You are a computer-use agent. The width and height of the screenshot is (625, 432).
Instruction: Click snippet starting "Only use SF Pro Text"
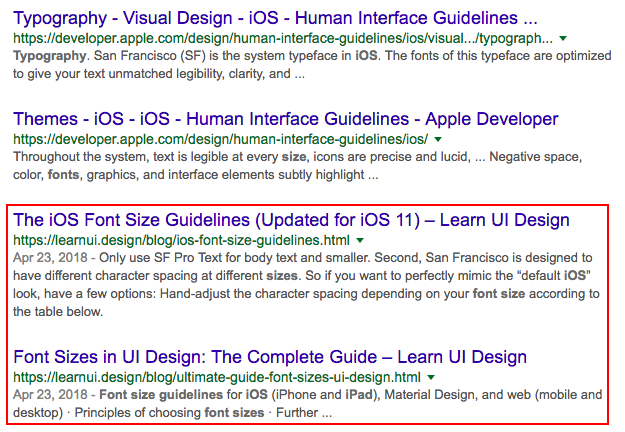[x=306, y=285]
